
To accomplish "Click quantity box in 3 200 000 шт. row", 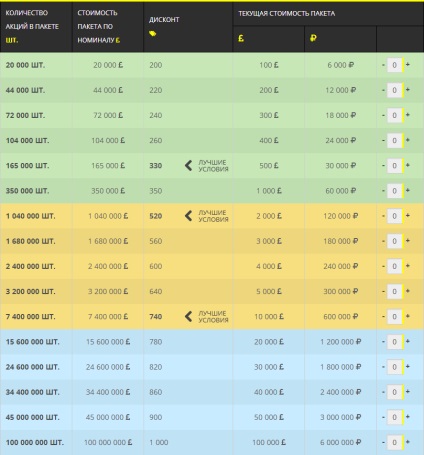I will 395,291.
